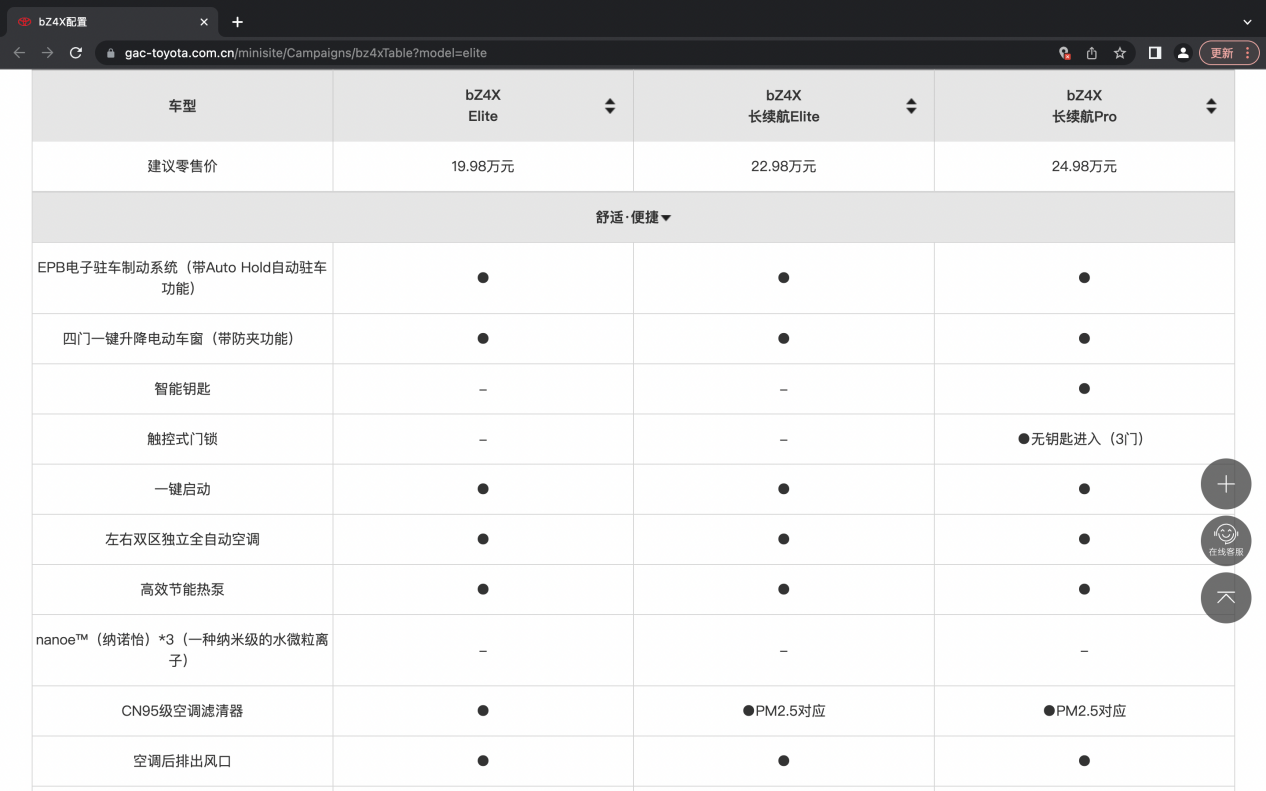This screenshot has width=1266, height=791.
Task: Click the 高效节能热泵 row label
Action: (182, 589)
